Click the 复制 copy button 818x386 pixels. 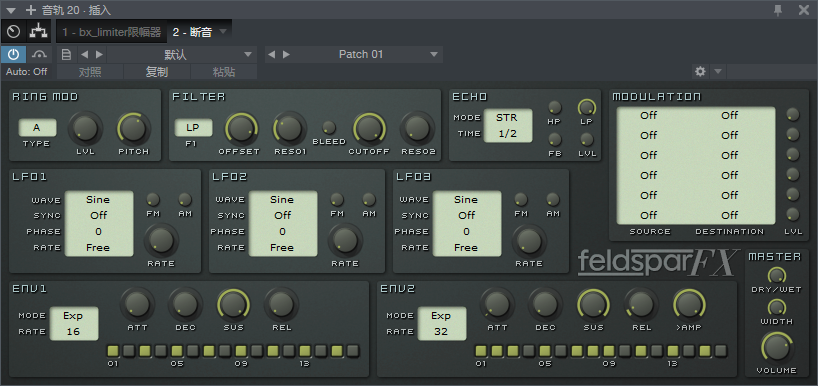tap(157, 72)
